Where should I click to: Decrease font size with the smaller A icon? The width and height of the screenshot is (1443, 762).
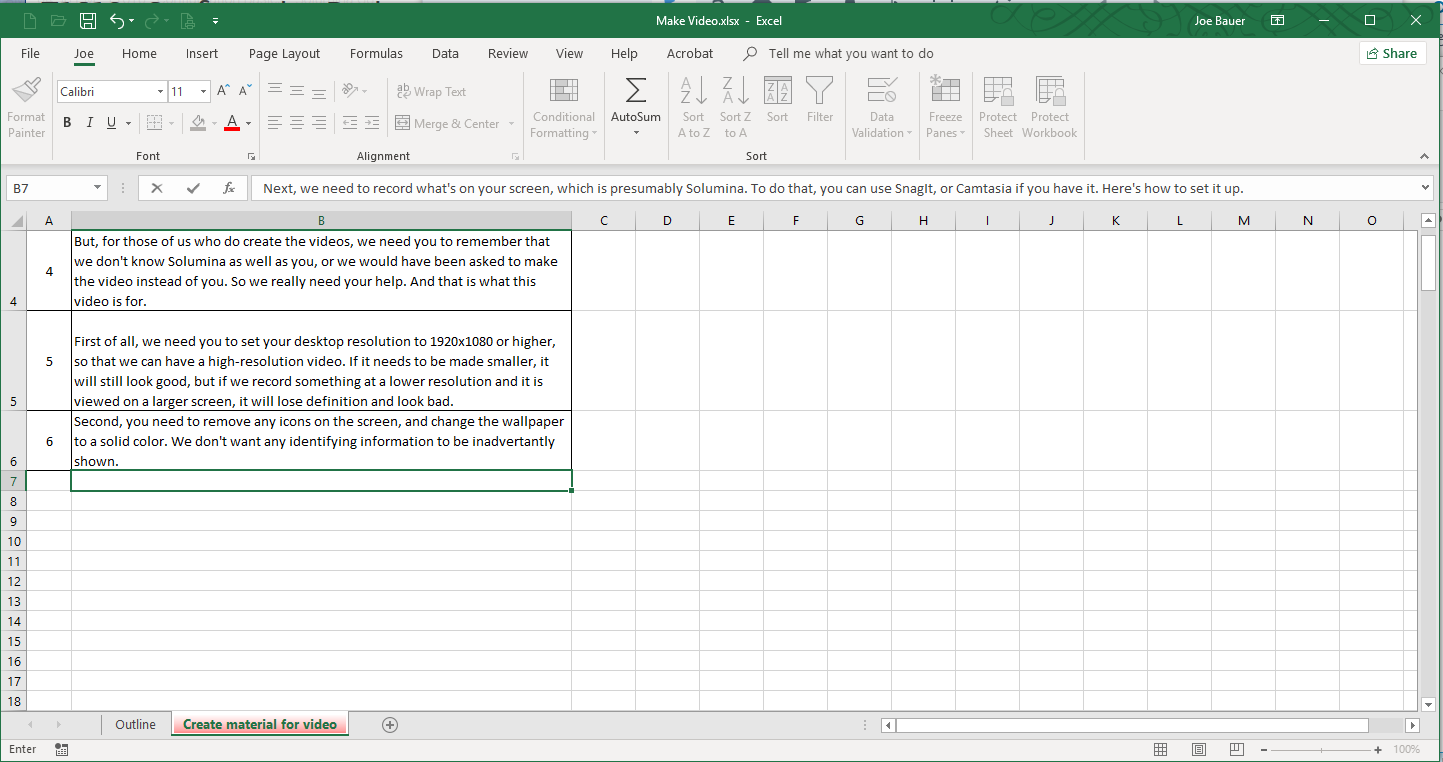pos(245,91)
